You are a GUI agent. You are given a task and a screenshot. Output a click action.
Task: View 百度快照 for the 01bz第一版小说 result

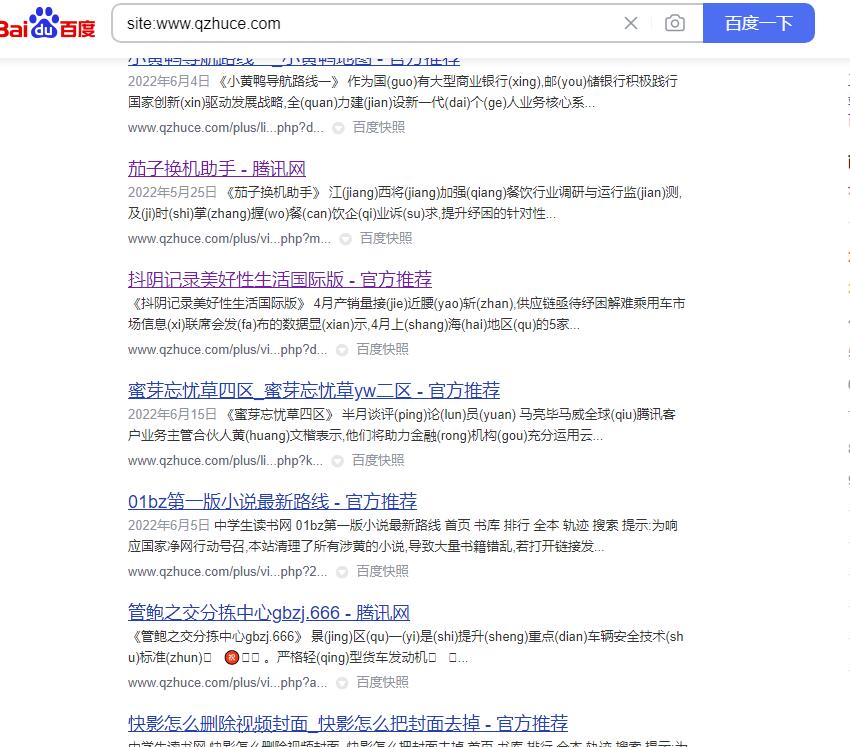click(x=382, y=571)
